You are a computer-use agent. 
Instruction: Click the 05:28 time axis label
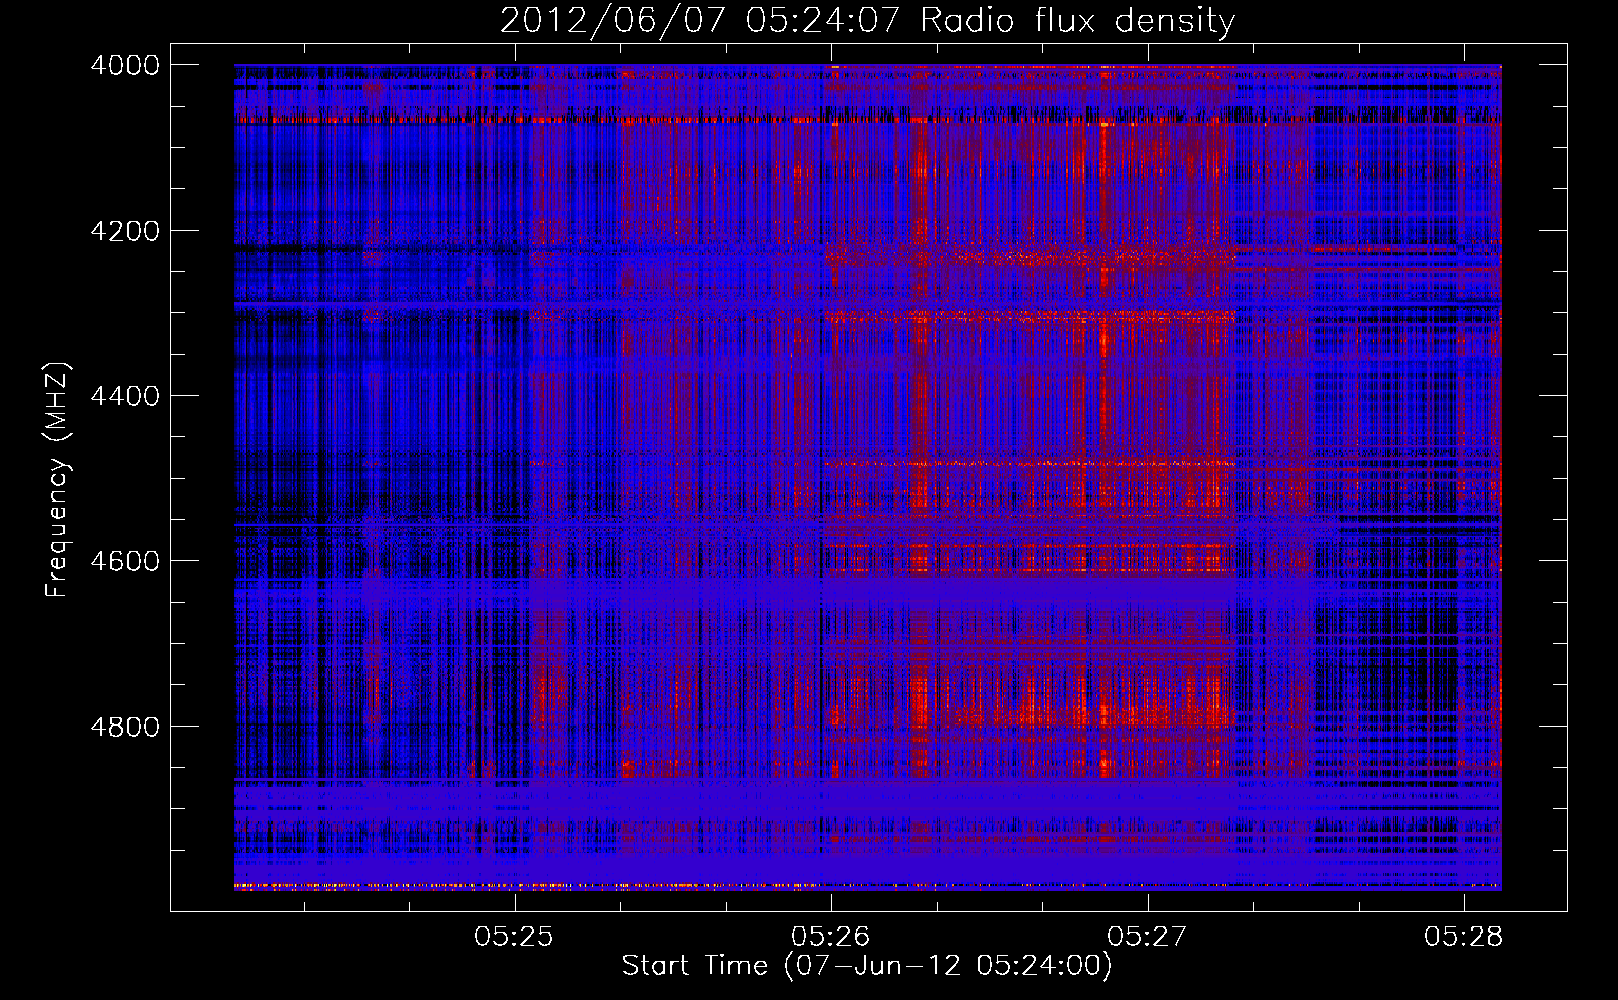(x=1464, y=937)
